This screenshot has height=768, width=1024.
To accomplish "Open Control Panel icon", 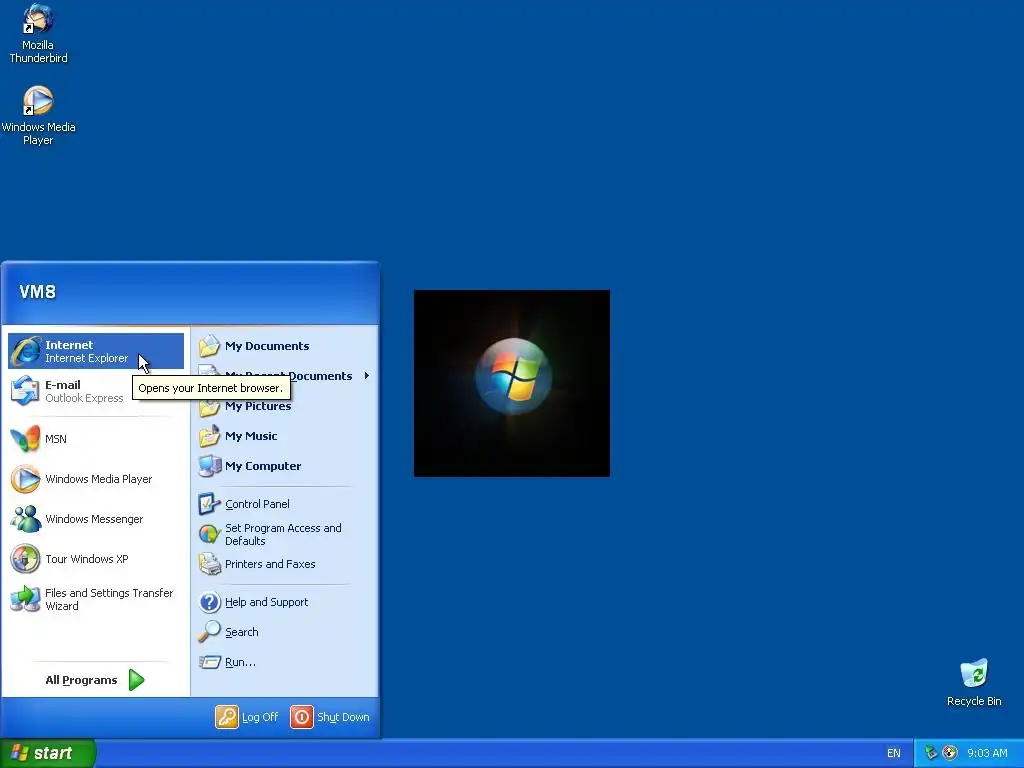I will coord(210,504).
